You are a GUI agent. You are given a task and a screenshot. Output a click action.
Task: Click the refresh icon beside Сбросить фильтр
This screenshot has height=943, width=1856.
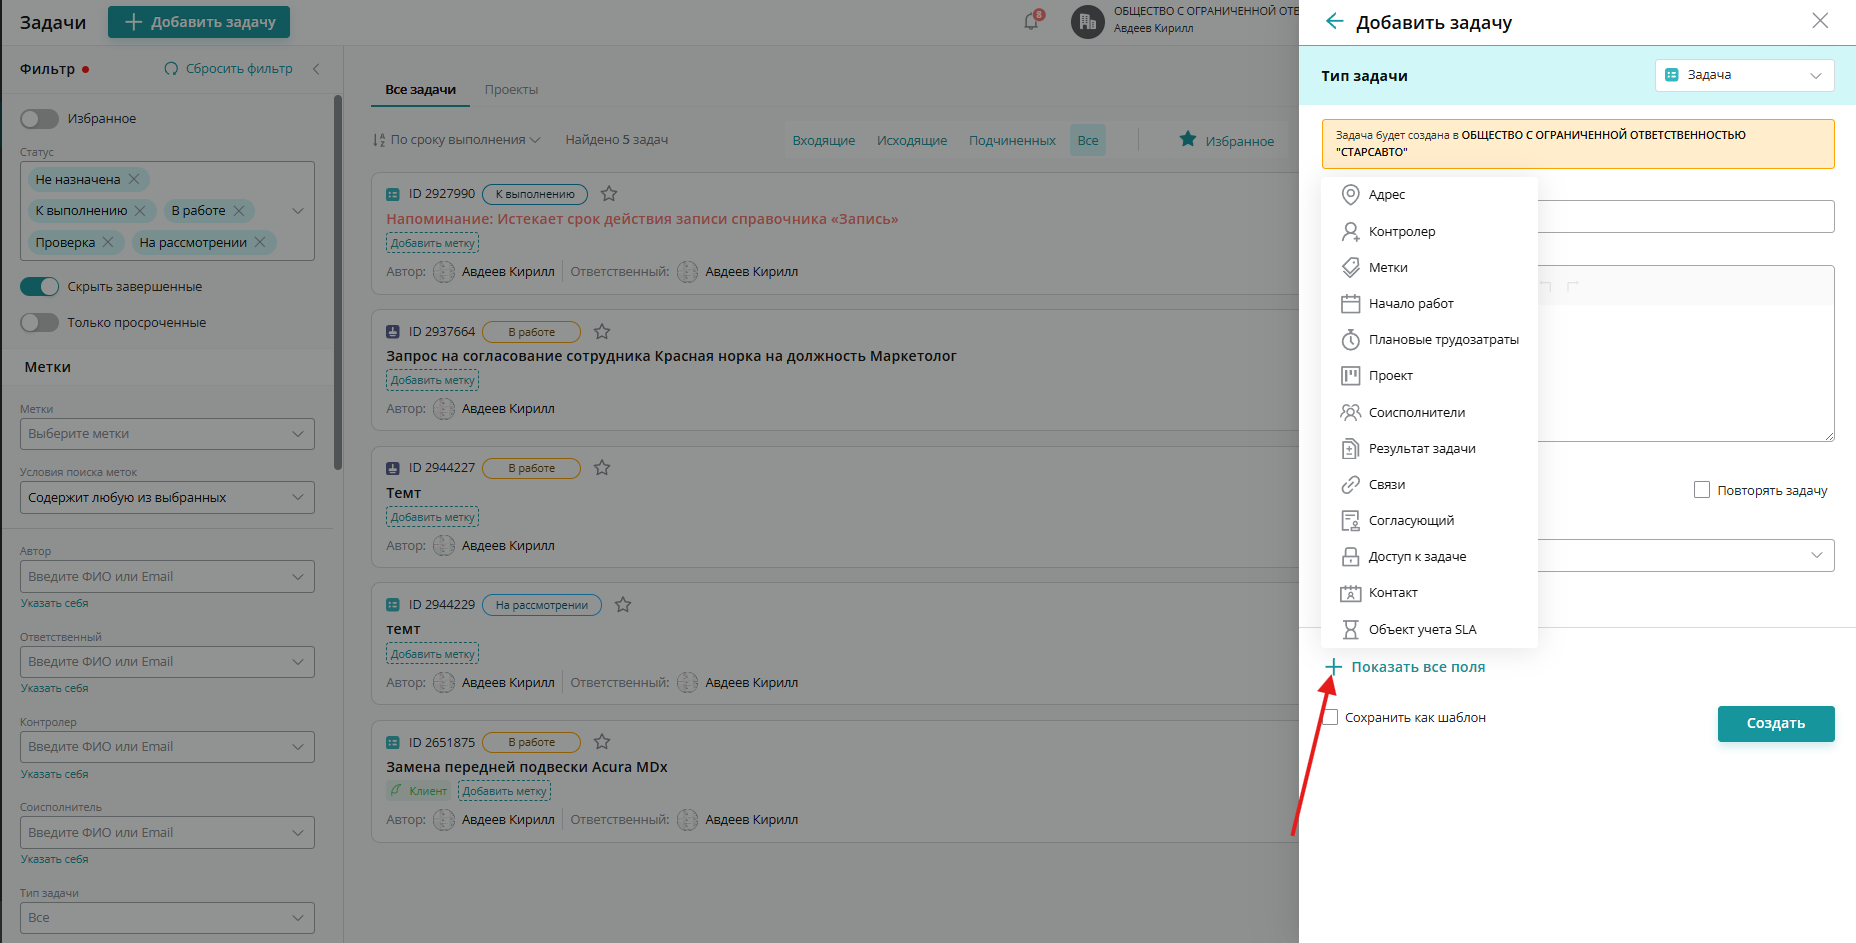tap(171, 69)
